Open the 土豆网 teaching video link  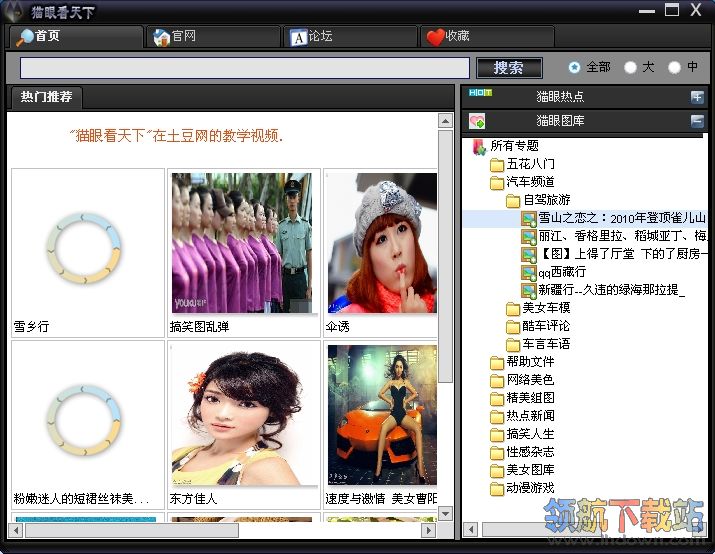pos(176,136)
